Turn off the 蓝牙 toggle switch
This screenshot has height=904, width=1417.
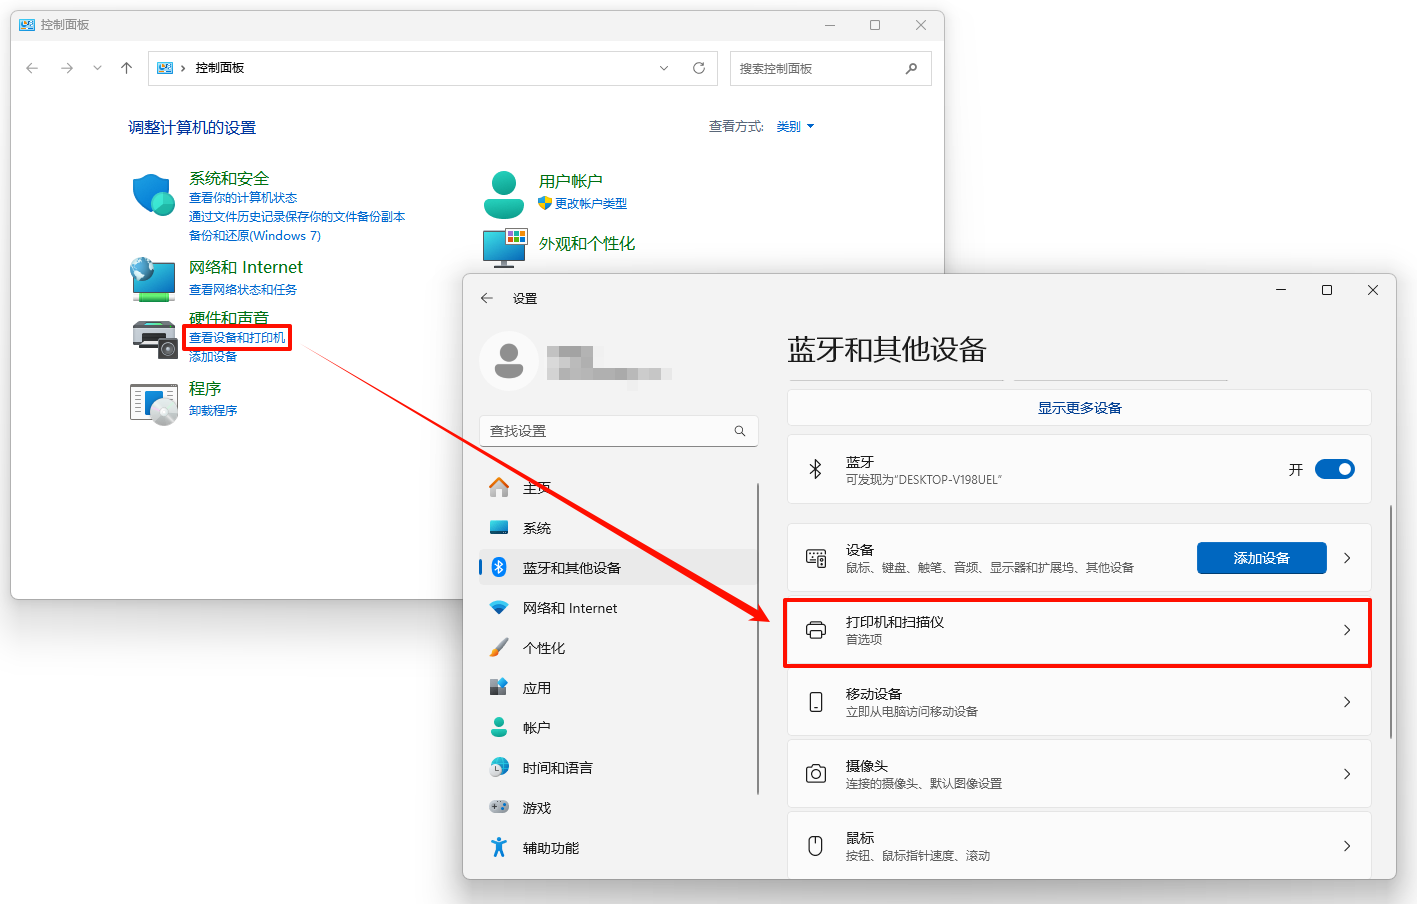pyautogui.click(x=1334, y=469)
